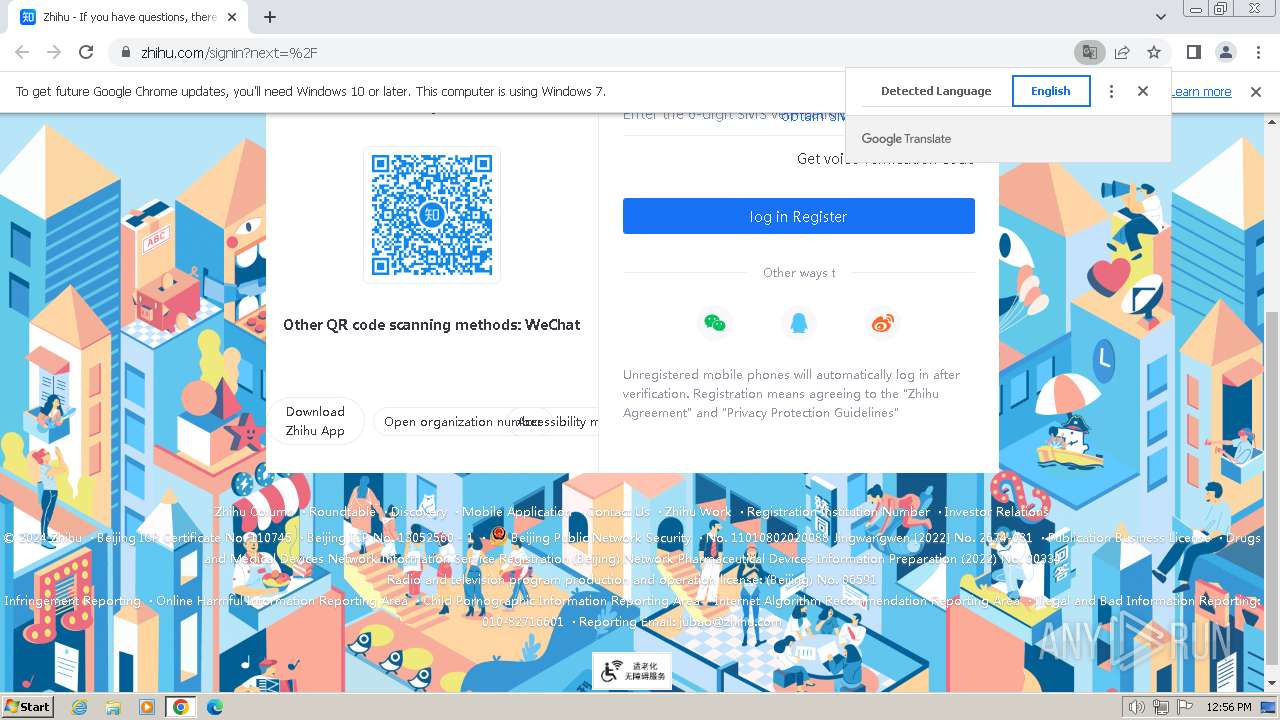
Task: Click the log in Register button
Action: click(798, 216)
